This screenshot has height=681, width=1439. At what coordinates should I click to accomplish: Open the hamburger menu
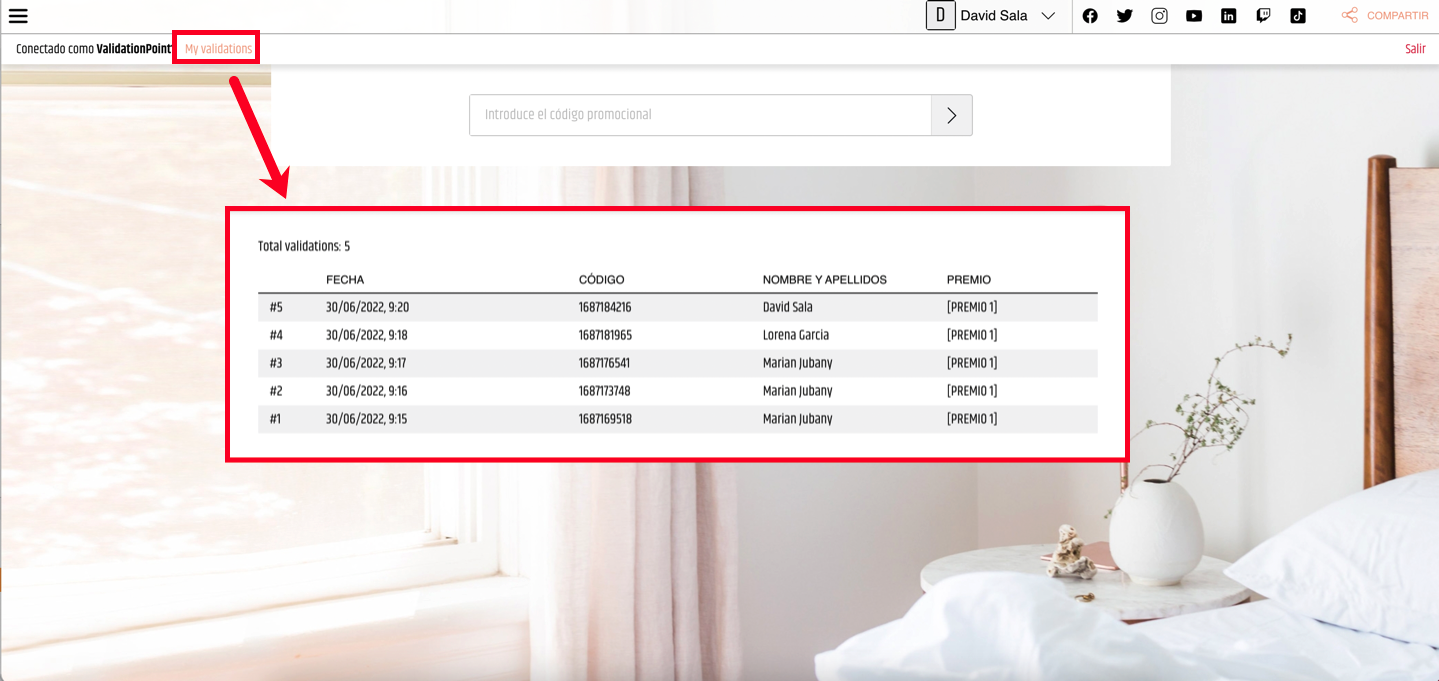(x=18, y=16)
